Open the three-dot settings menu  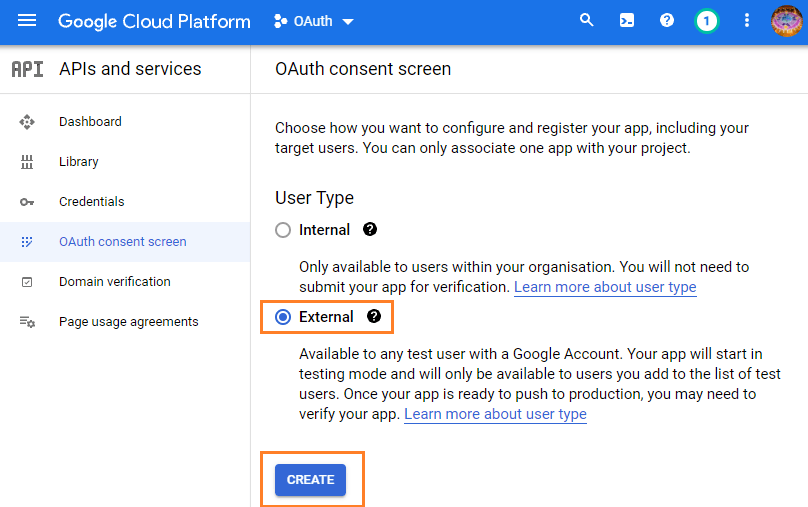point(747,21)
